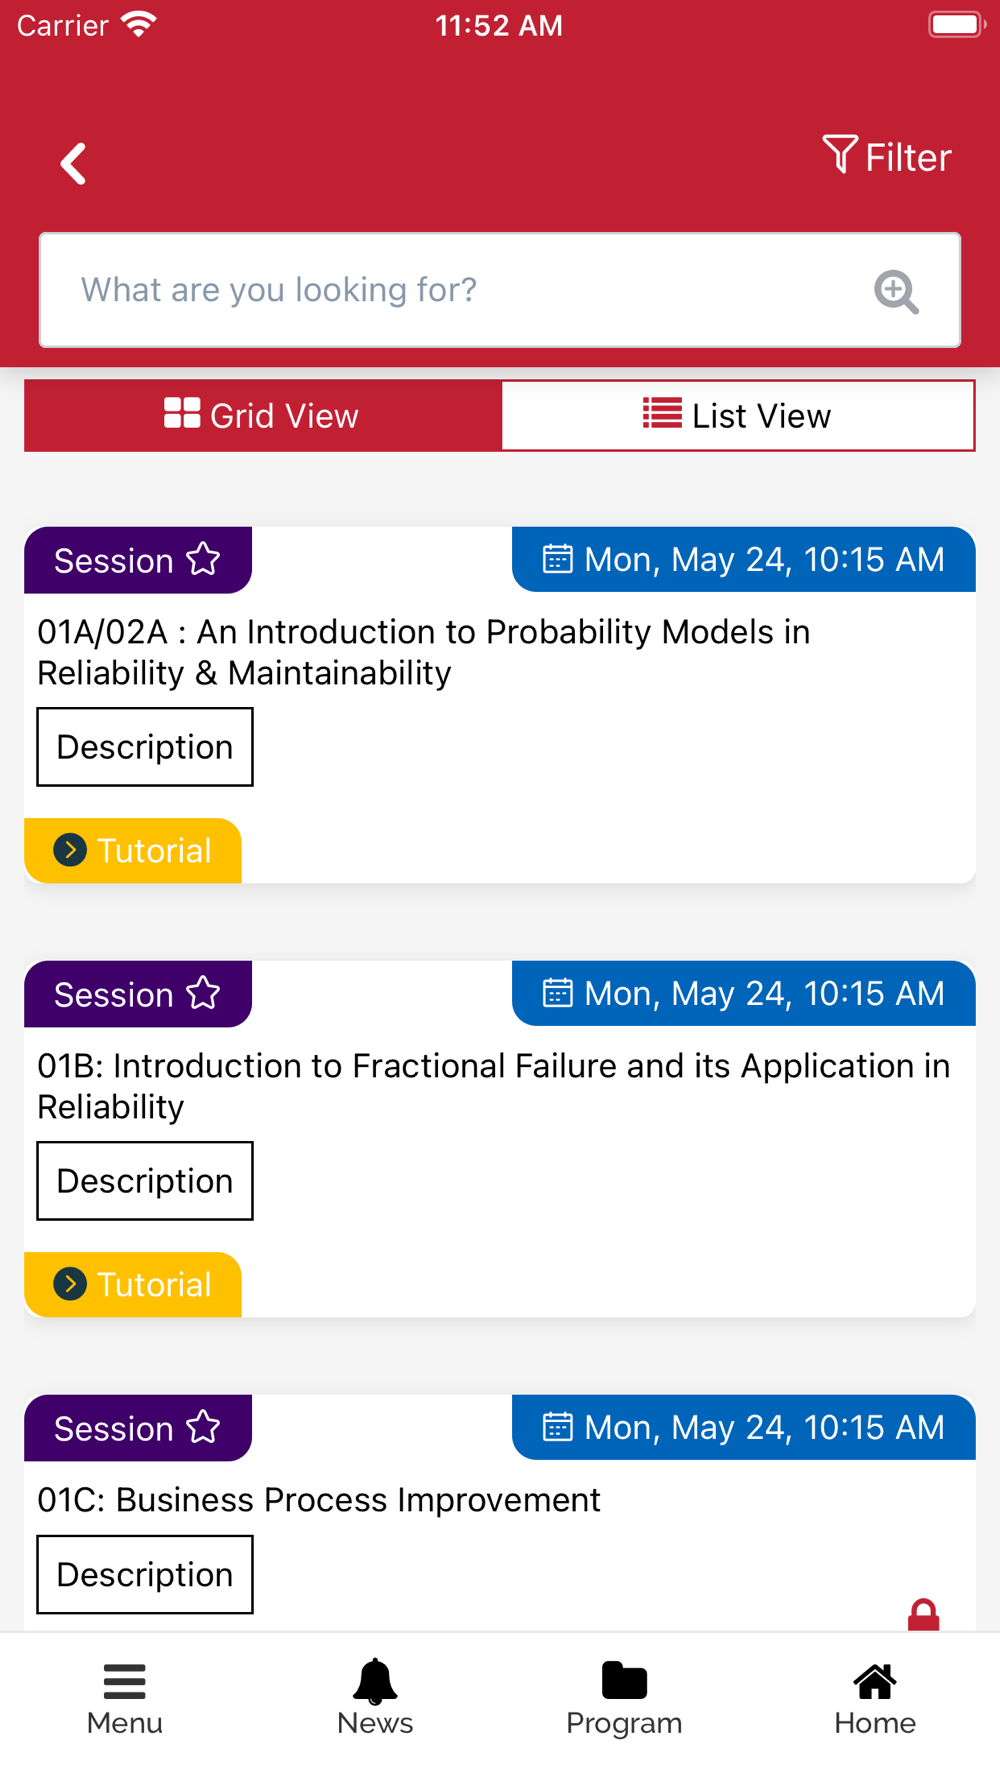Image resolution: width=1000 pixels, height=1778 pixels.
Task: Expand Tutorial tag on 01A/02A session
Action: pyautogui.click(x=133, y=851)
